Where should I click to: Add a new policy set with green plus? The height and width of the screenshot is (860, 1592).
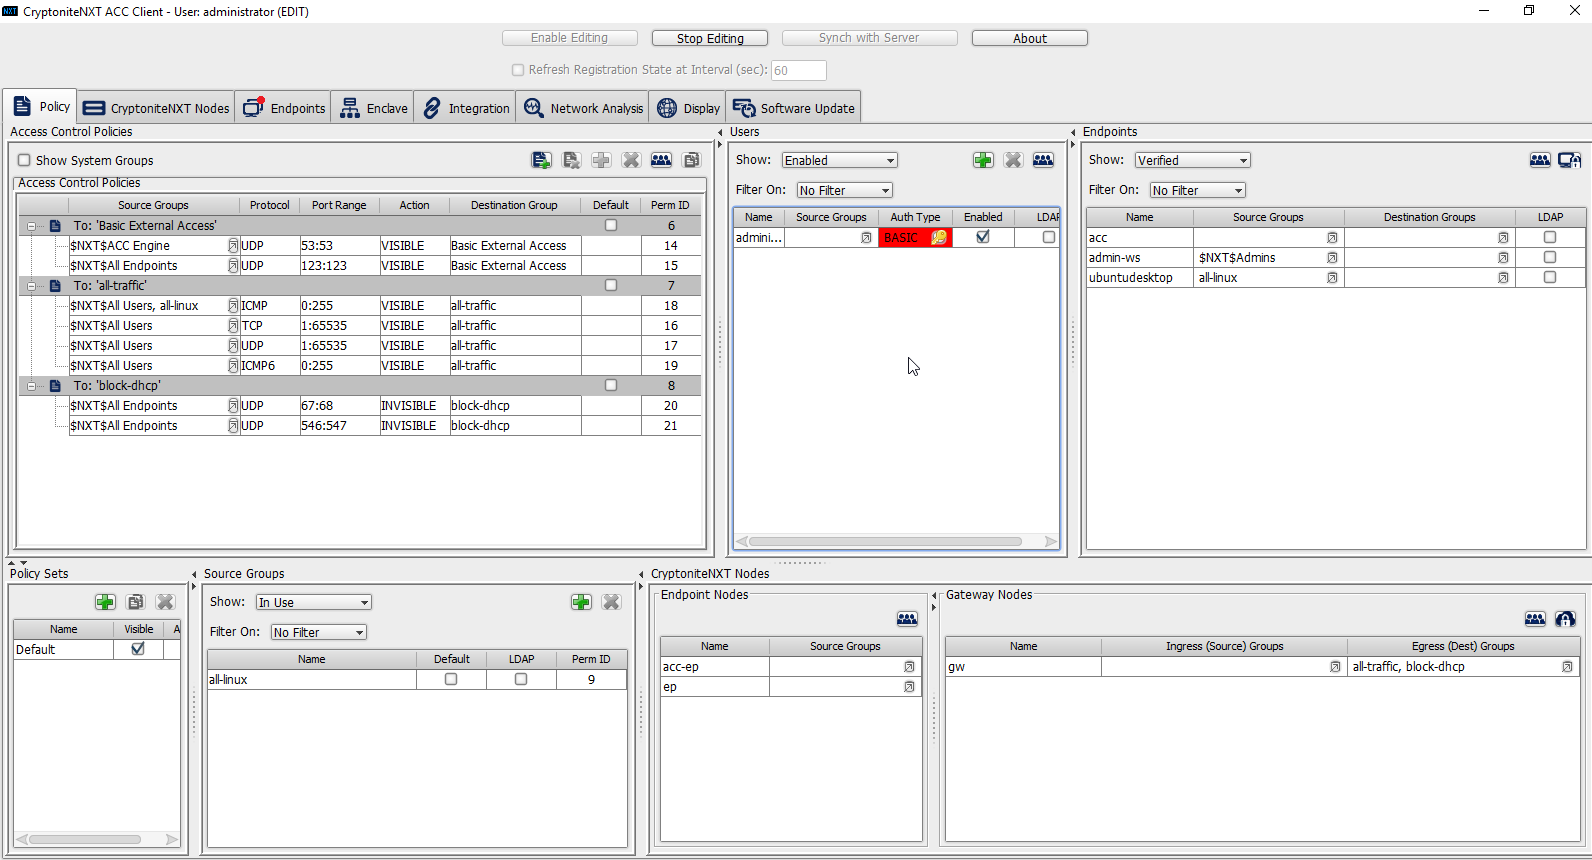[105, 602]
